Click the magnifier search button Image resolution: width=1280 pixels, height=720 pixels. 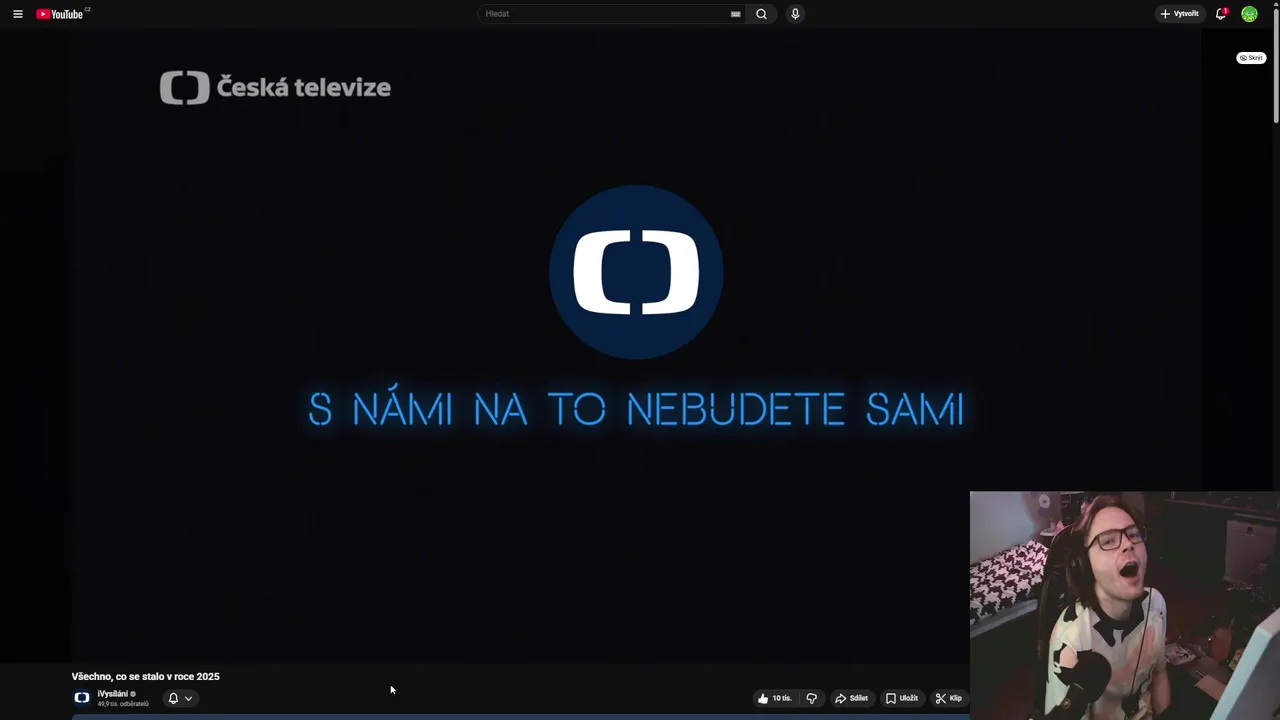point(762,14)
